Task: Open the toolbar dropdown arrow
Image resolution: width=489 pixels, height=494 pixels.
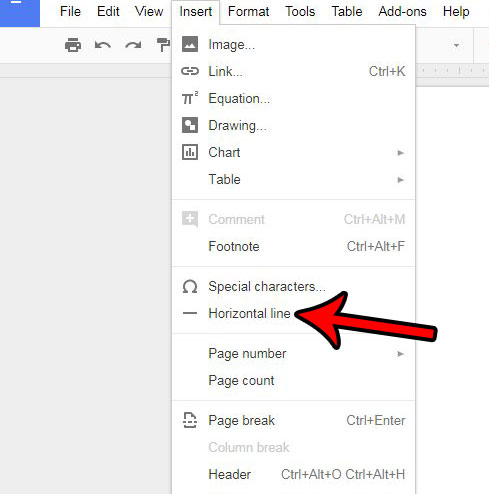Action: point(456,45)
